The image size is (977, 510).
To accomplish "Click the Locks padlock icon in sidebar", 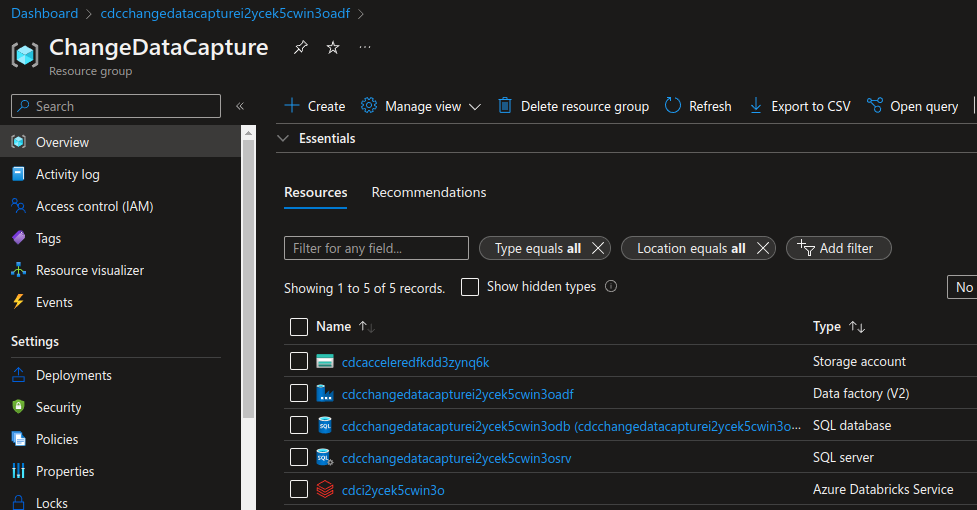I will pyautogui.click(x=19, y=502).
